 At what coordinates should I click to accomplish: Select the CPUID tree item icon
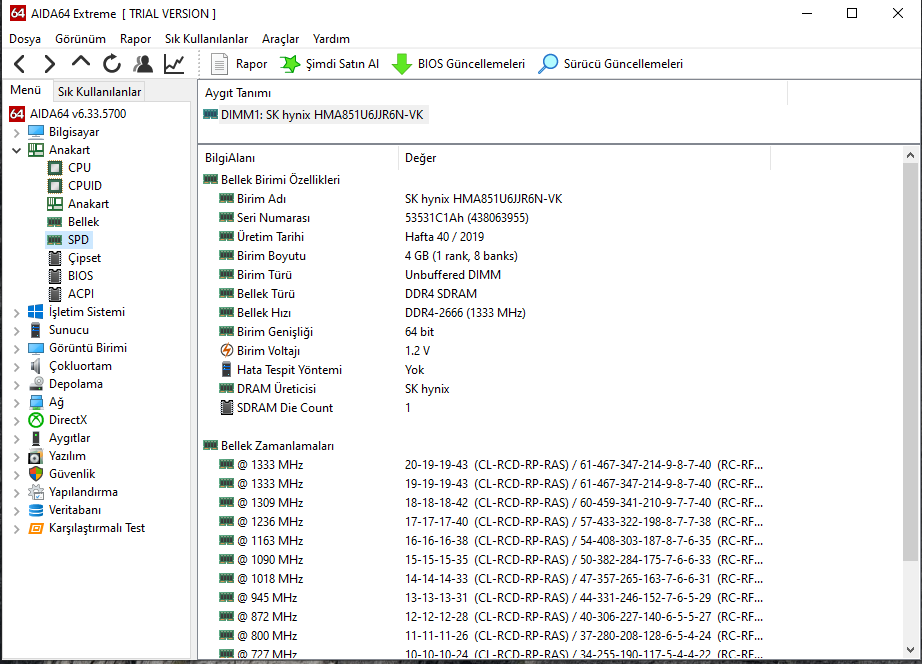55,186
